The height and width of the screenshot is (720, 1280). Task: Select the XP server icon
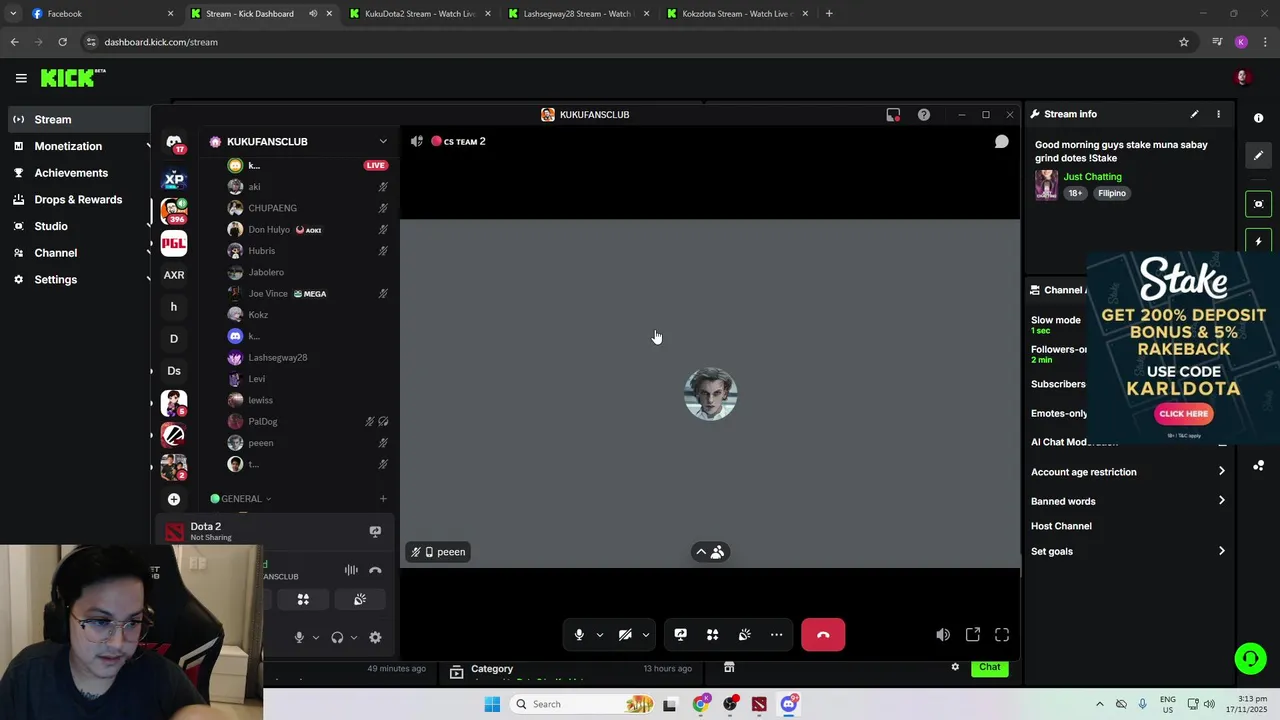pyautogui.click(x=174, y=180)
